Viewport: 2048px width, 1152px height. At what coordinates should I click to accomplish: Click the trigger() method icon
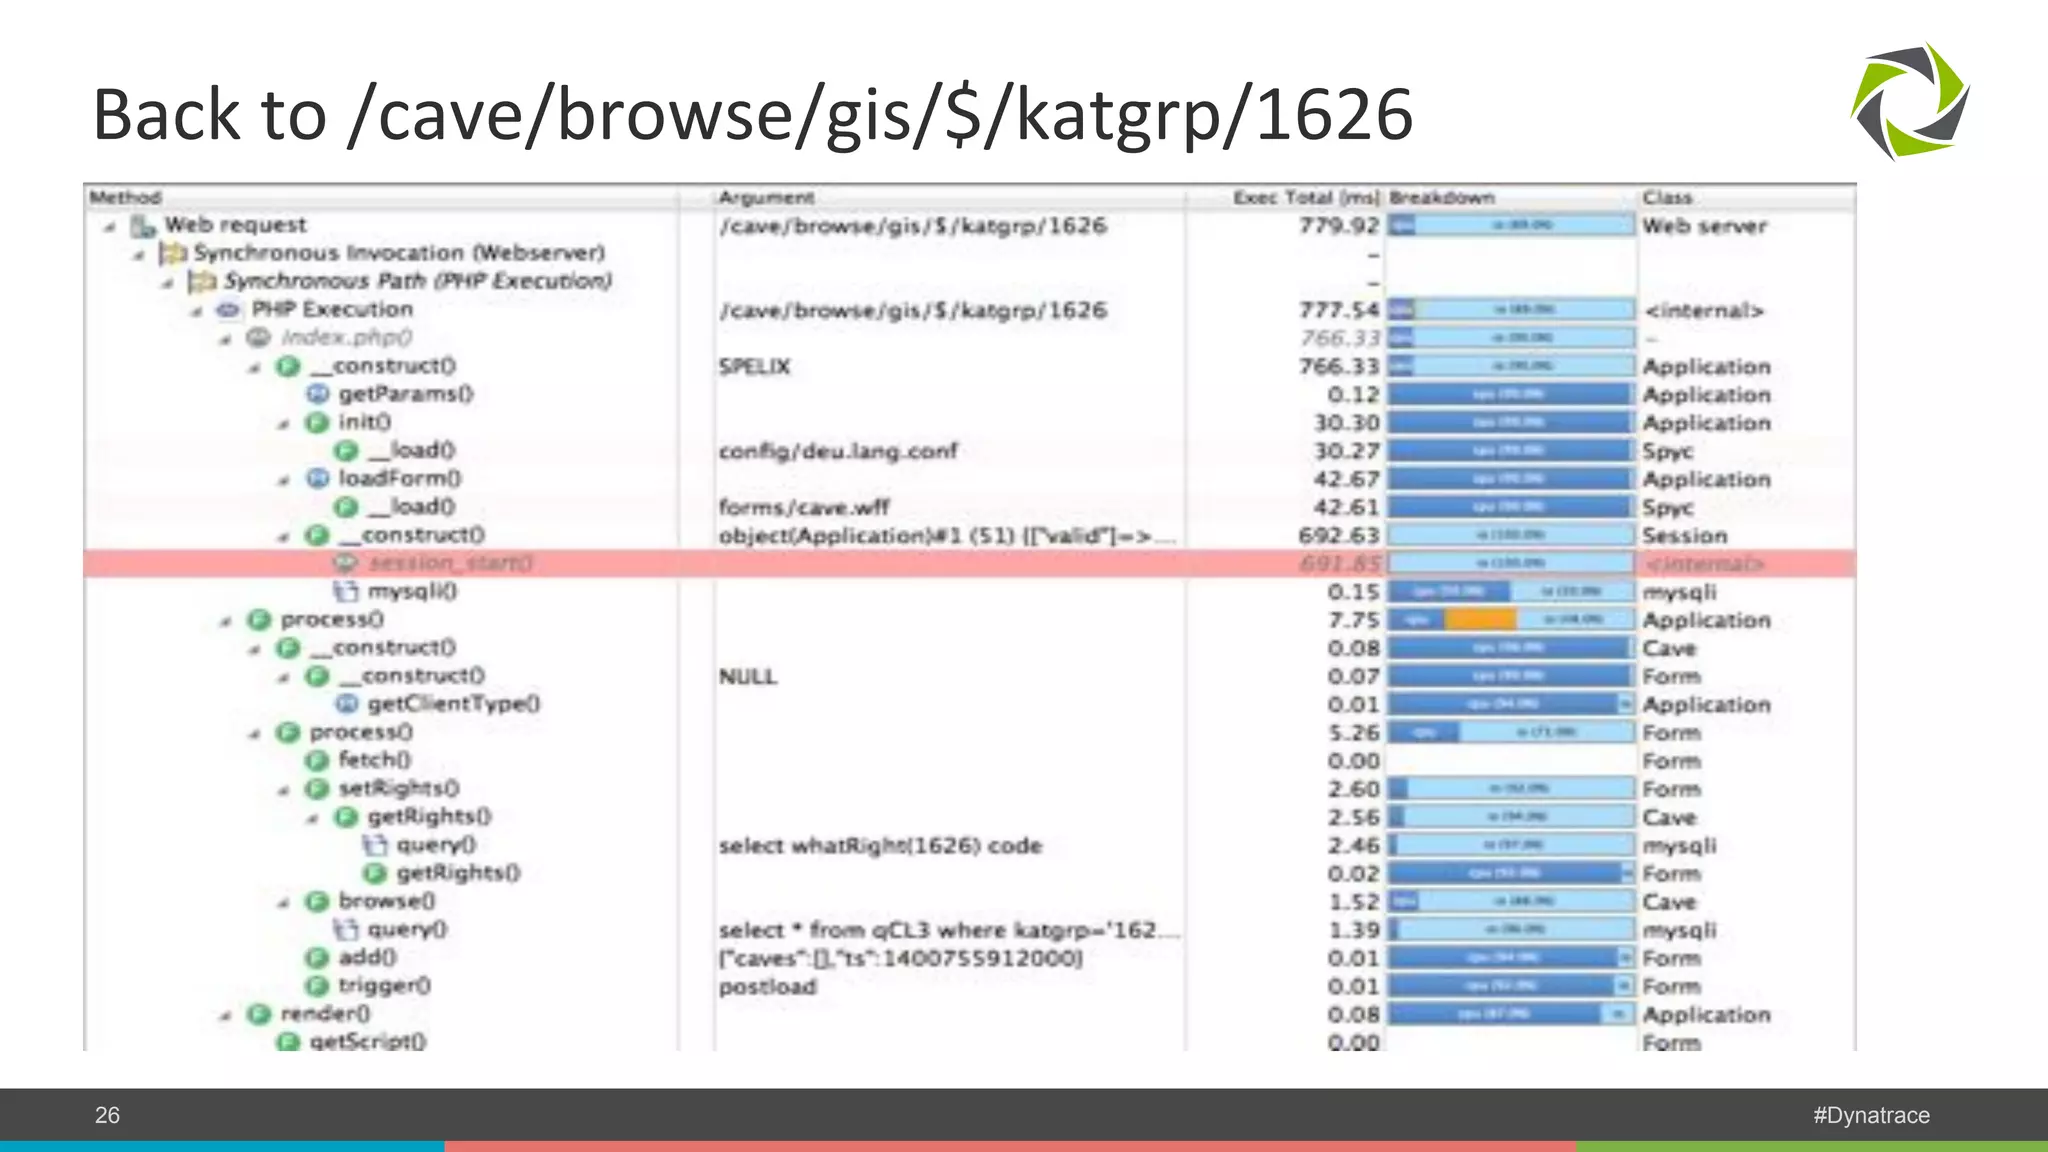tap(317, 986)
